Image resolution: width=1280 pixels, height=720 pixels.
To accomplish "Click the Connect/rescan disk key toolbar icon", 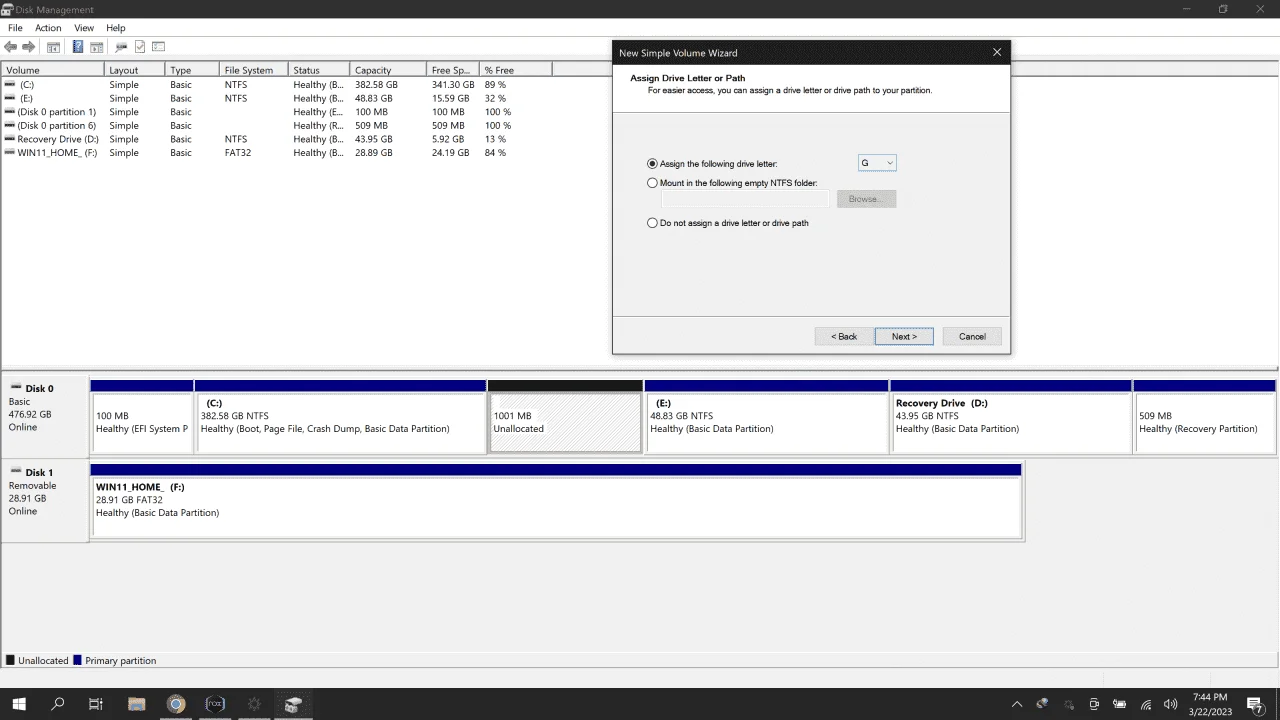I will [121, 47].
